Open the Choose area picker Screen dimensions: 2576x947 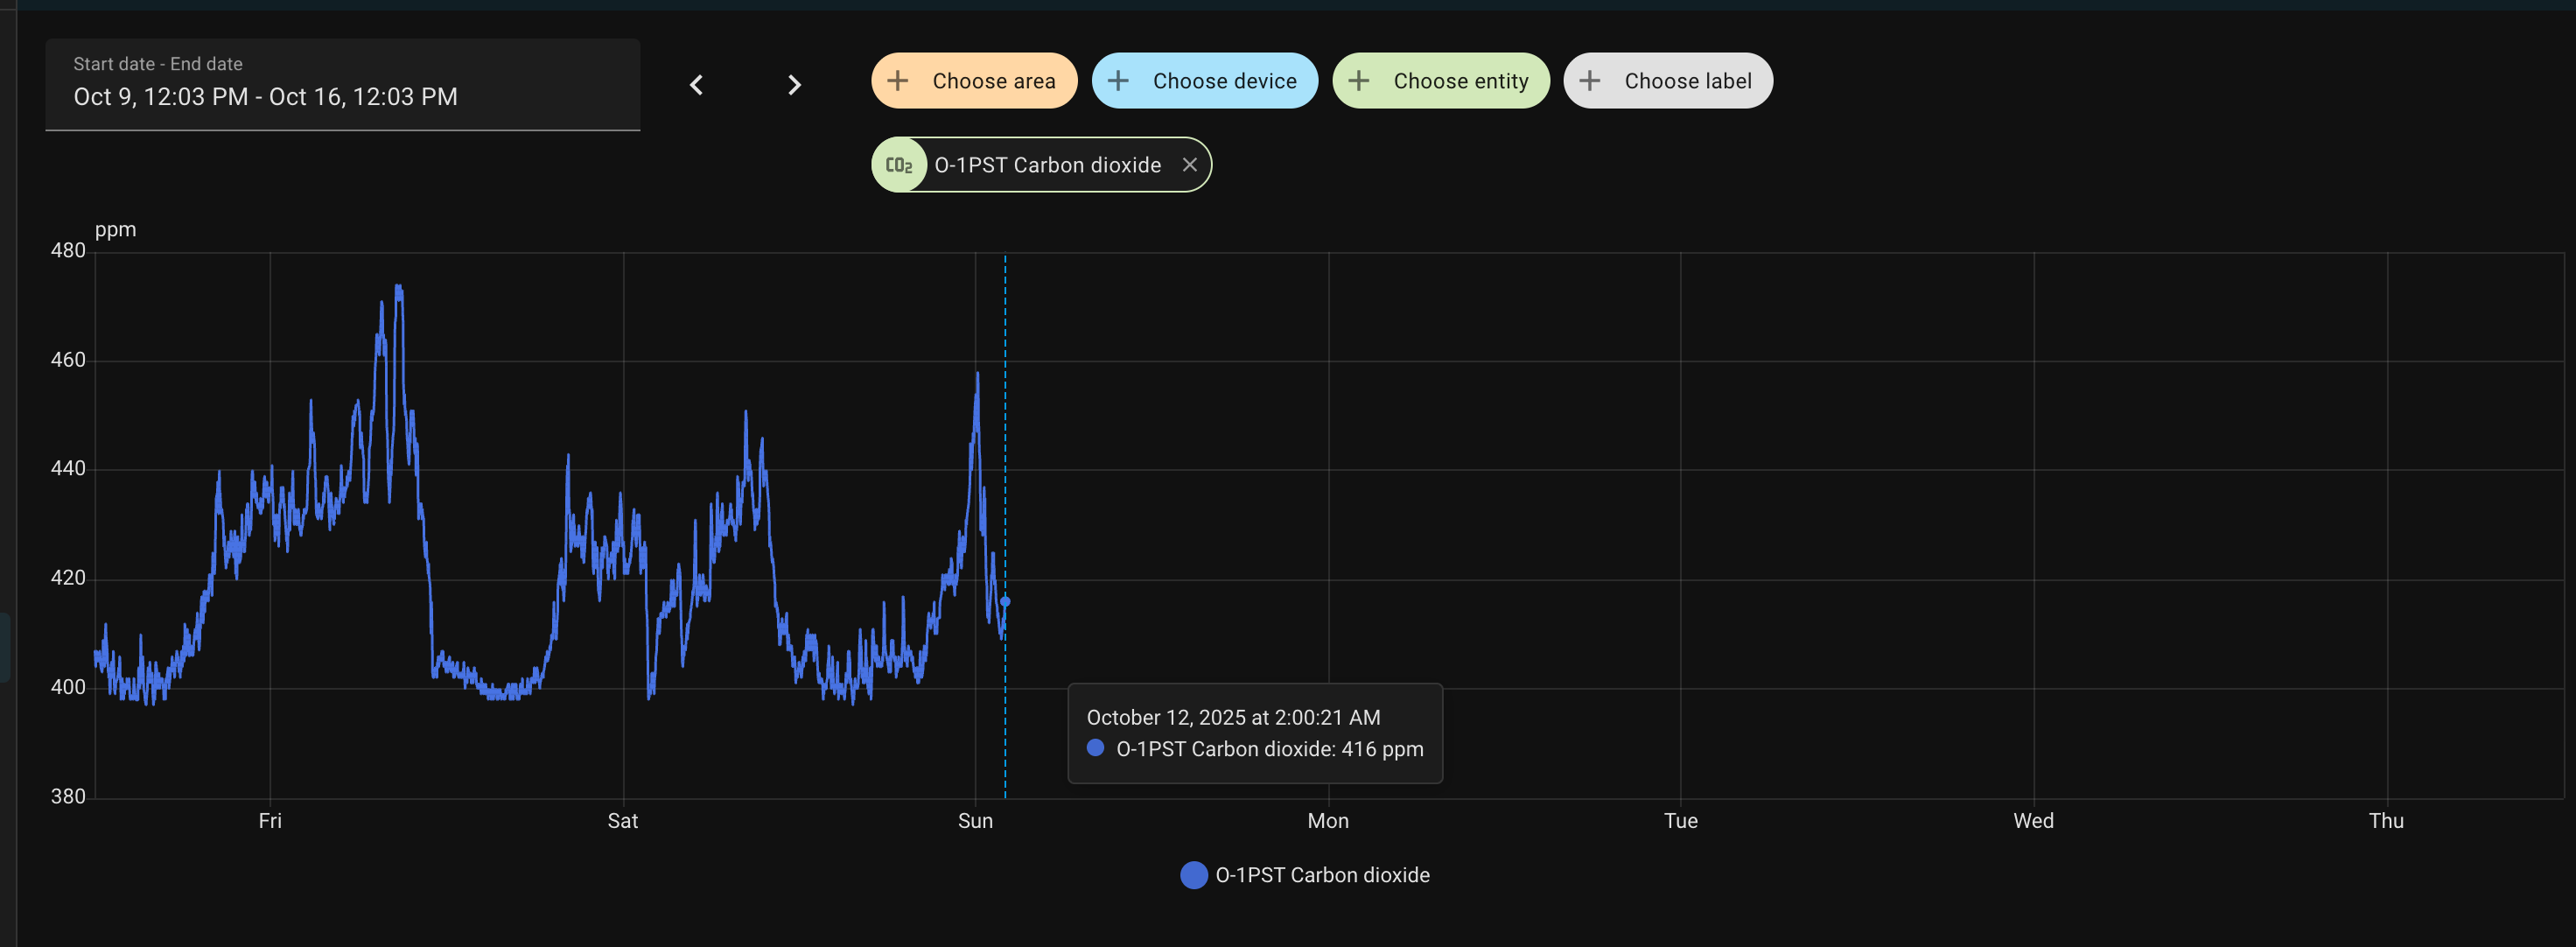[993, 81]
